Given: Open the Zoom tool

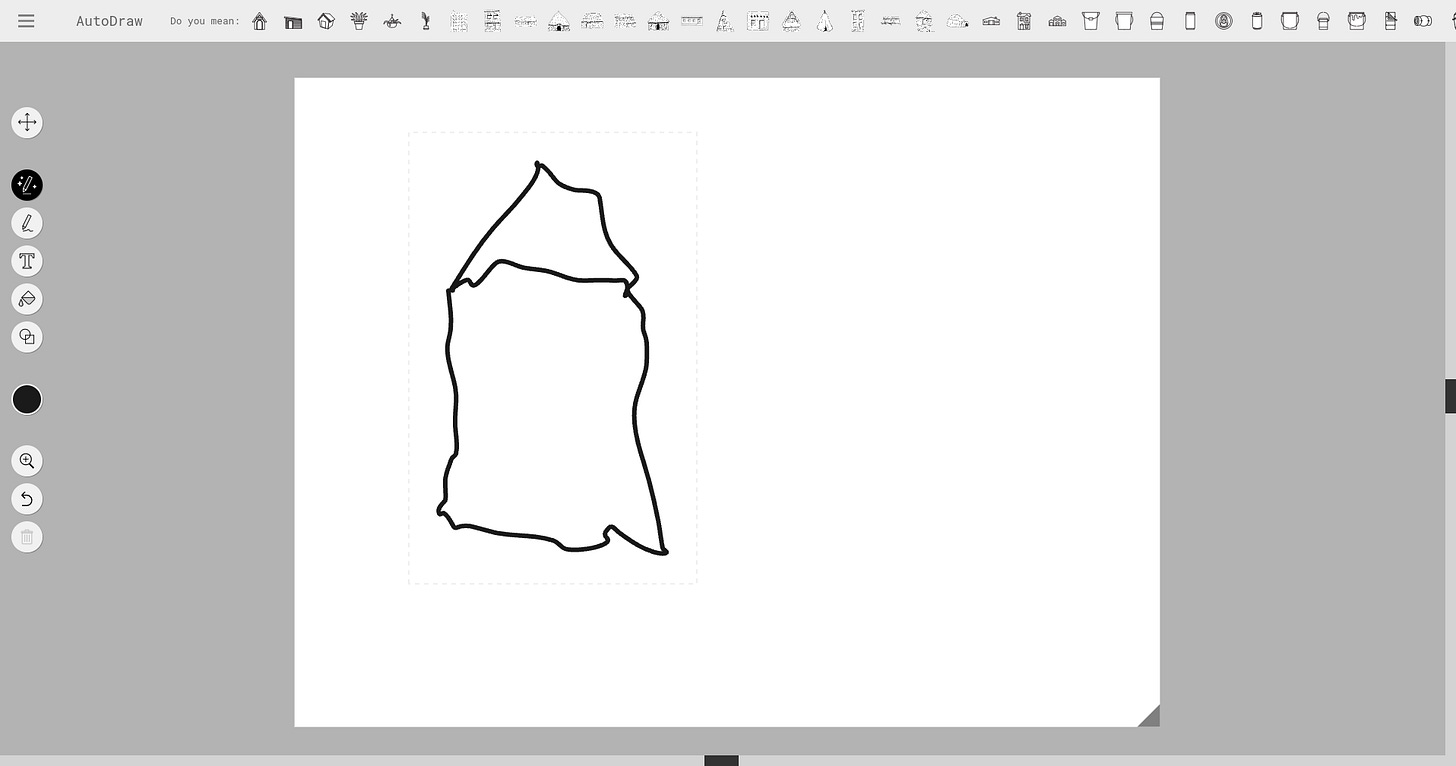Looking at the screenshot, I should pyautogui.click(x=27, y=461).
